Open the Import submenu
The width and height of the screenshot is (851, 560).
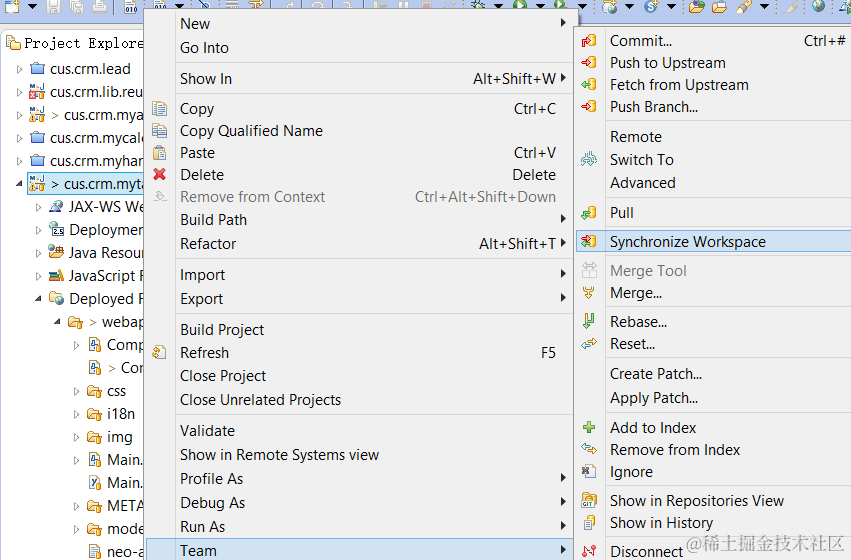point(374,275)
